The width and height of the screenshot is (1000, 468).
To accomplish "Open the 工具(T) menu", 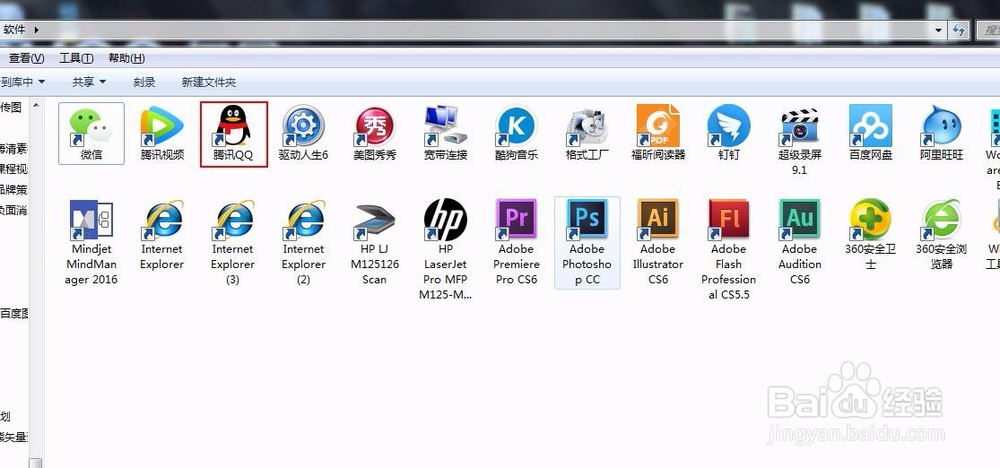I will point(77,58).
